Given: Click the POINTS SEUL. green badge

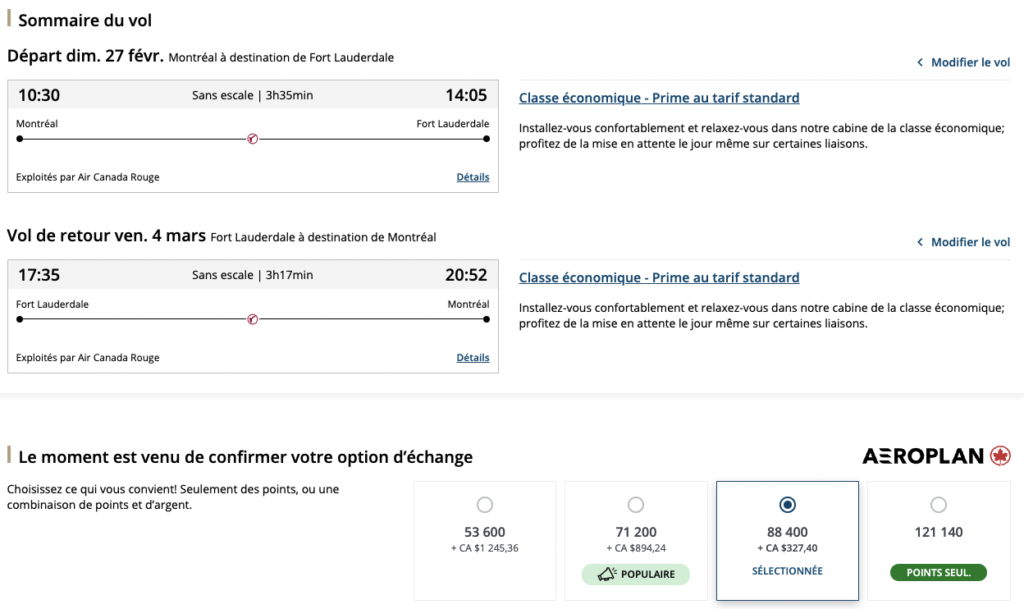Looking at the screenshot, I should click(x=938, y=573).
